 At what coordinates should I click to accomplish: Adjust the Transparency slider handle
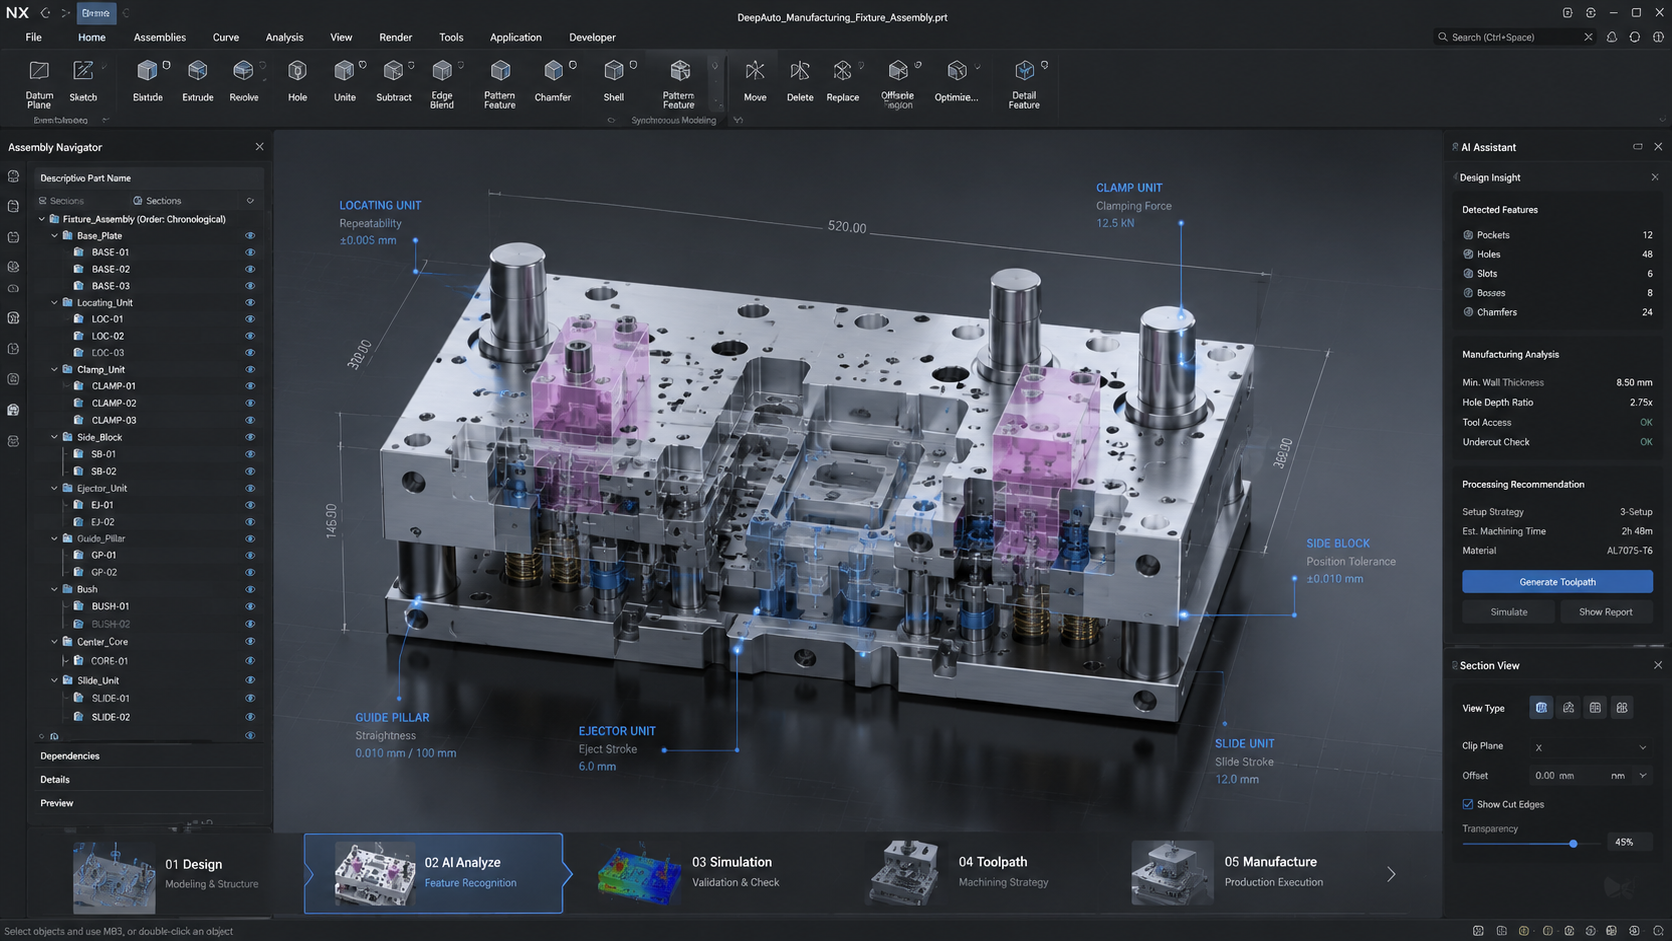(x=1573, y=844)
